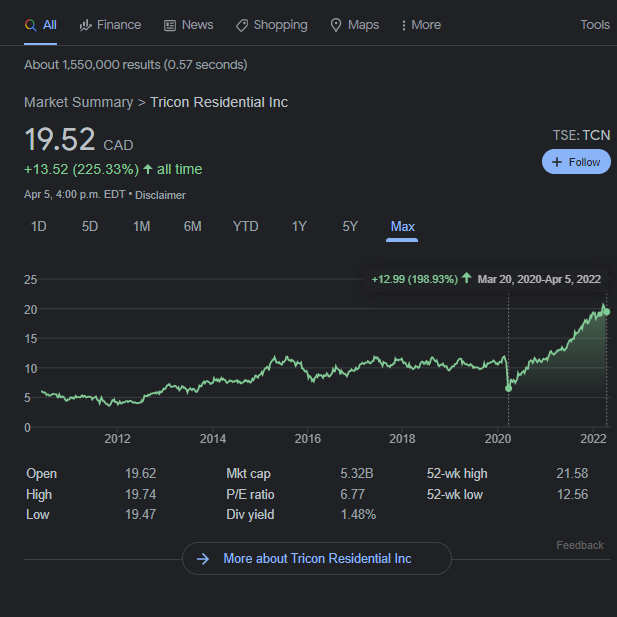Click the +13.52 (225.33%) all time change
This screenshot has width=617, height=617.
click(113, 169)
